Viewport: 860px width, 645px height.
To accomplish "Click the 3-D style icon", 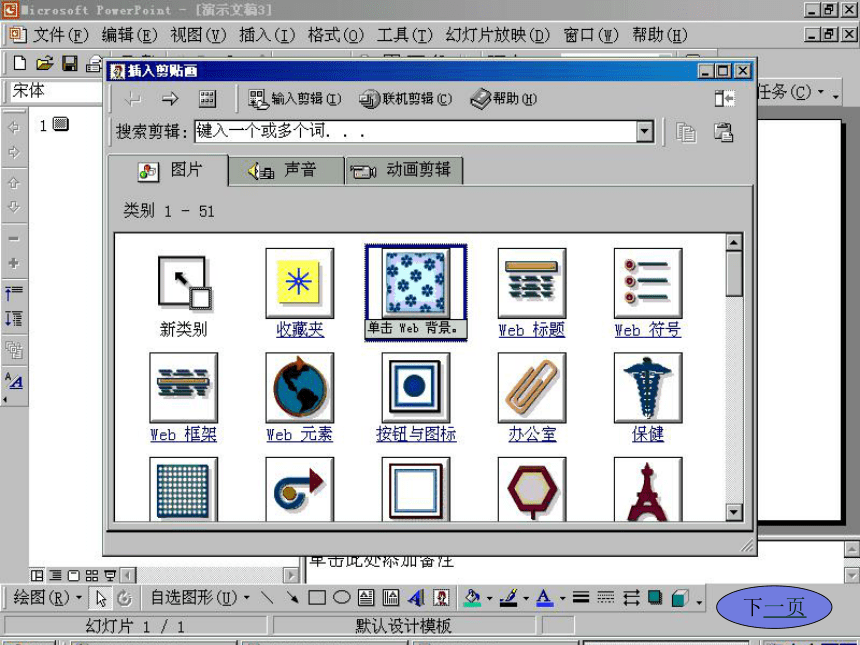I will tap(681, 597).
